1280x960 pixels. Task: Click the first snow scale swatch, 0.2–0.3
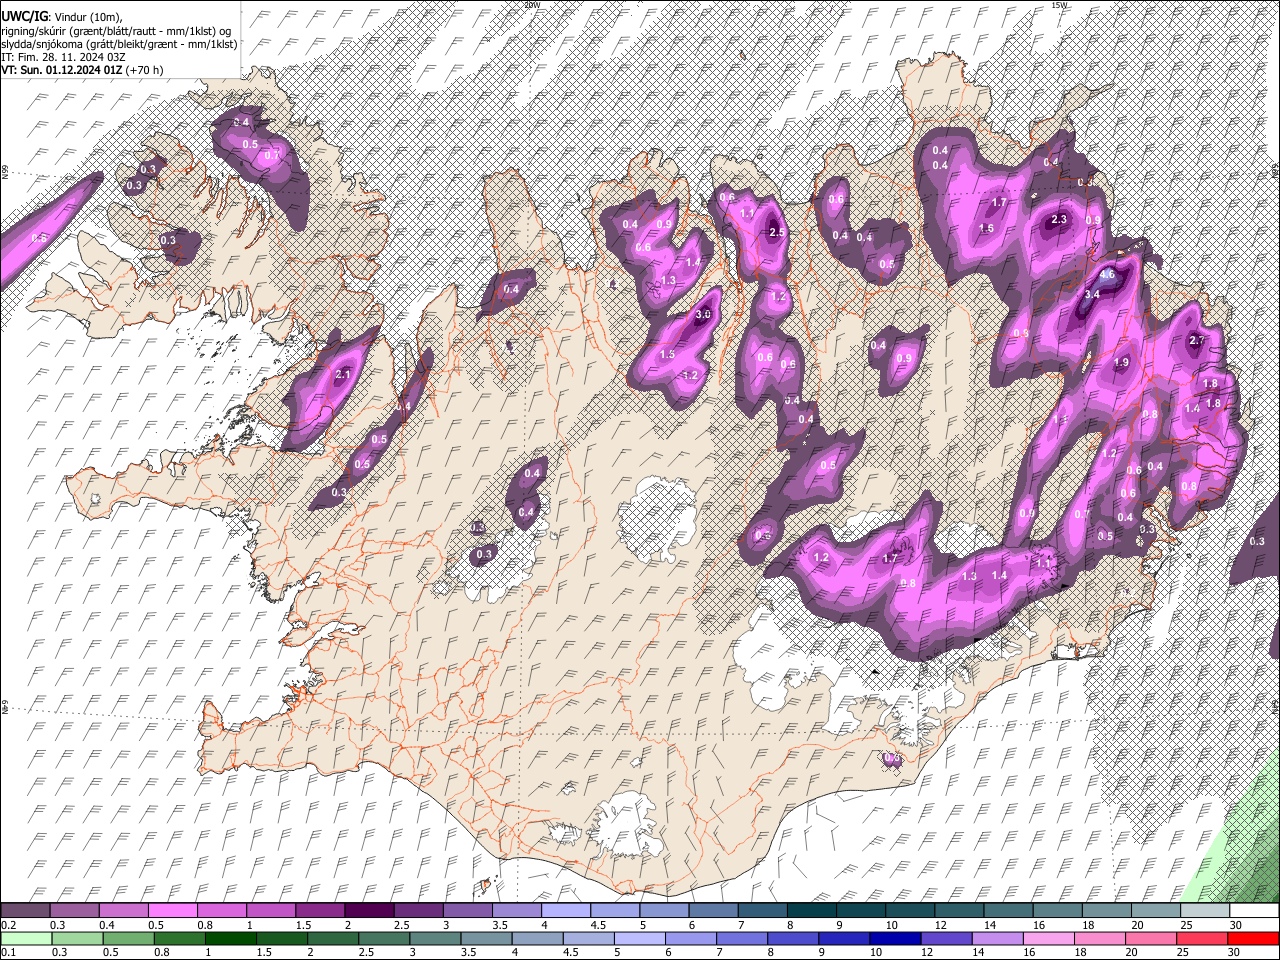pos(25,910)
